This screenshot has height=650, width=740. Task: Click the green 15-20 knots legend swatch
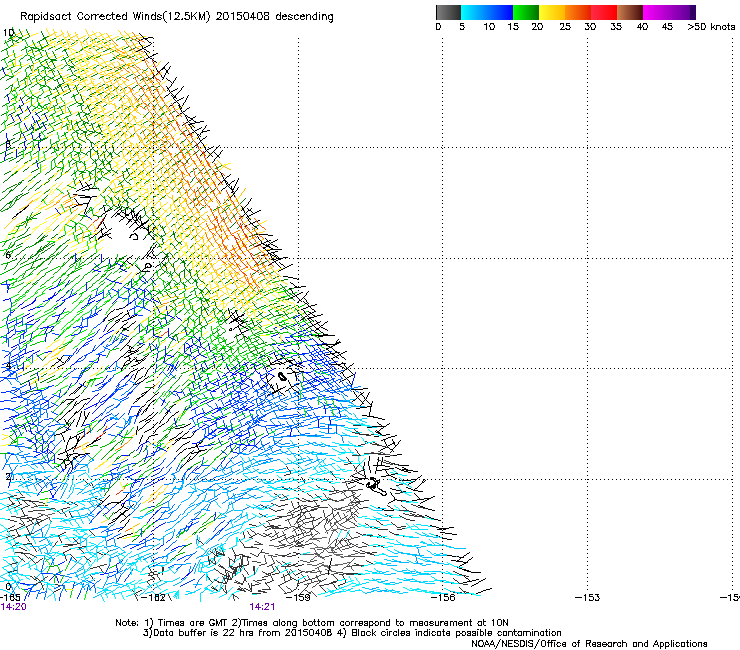526,12
